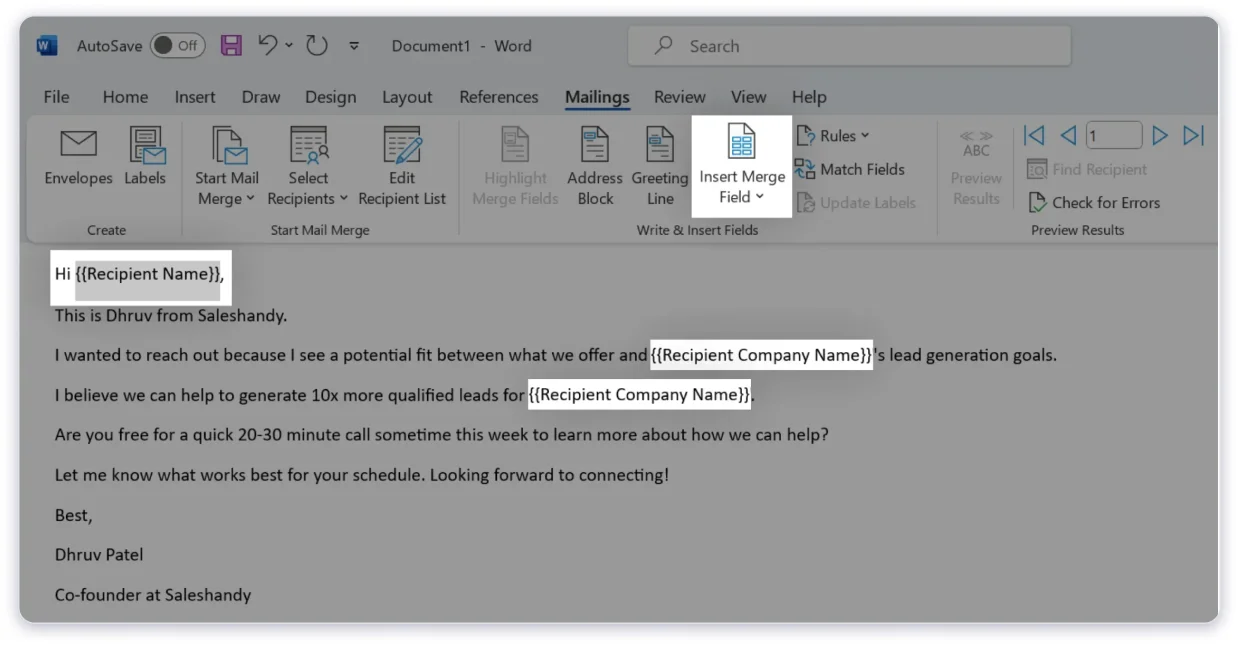This screenshot has height=646, width=1239.
Task: Click the {{Recipient Name}} placeholder in greeting
Action: (147, 274)
